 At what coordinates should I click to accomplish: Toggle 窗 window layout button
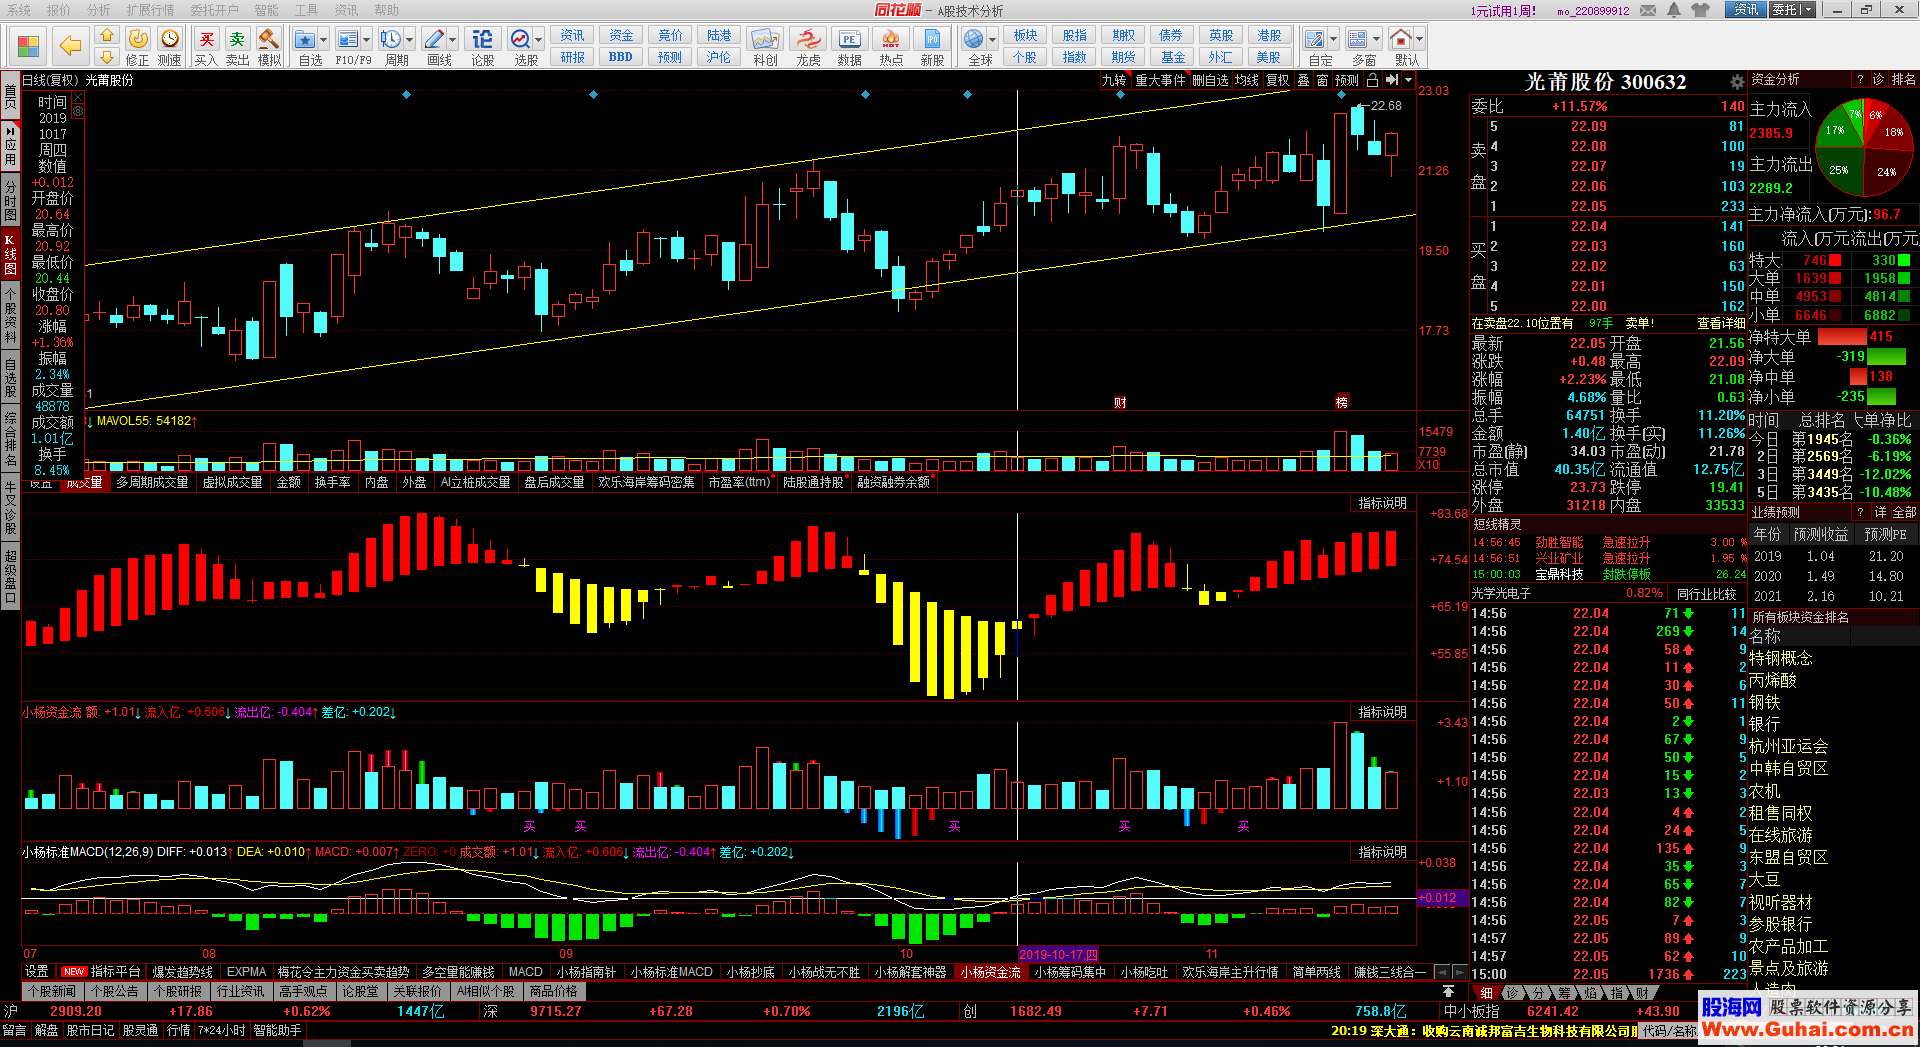[1322, 80]
